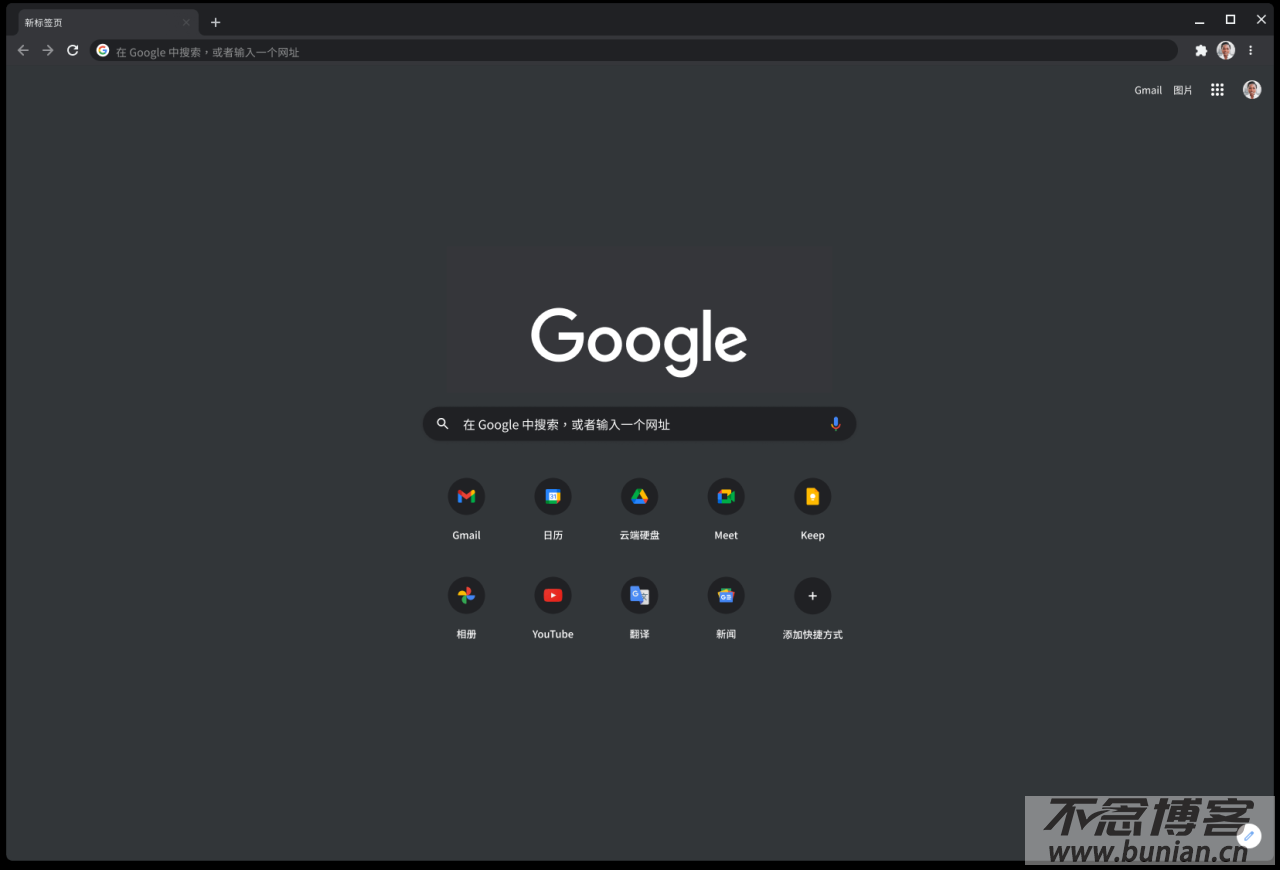Reload the page with the refresh icon
1280x870 pixels.
(73, 50)
